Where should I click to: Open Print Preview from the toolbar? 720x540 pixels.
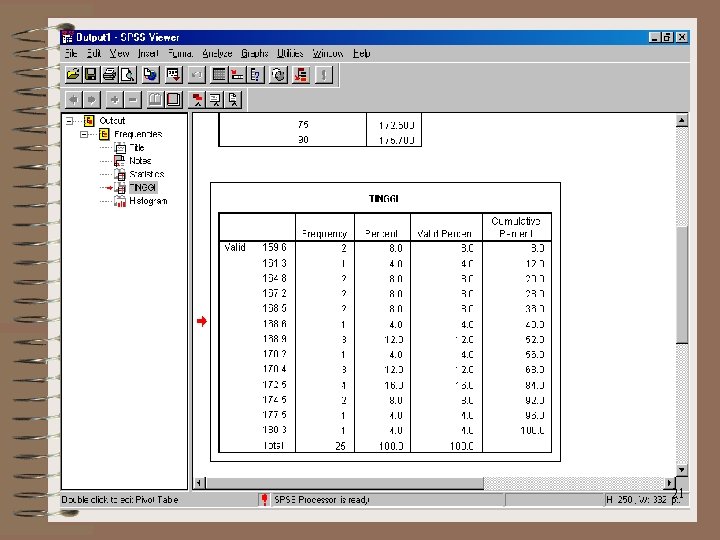click(x=128, y=74)
